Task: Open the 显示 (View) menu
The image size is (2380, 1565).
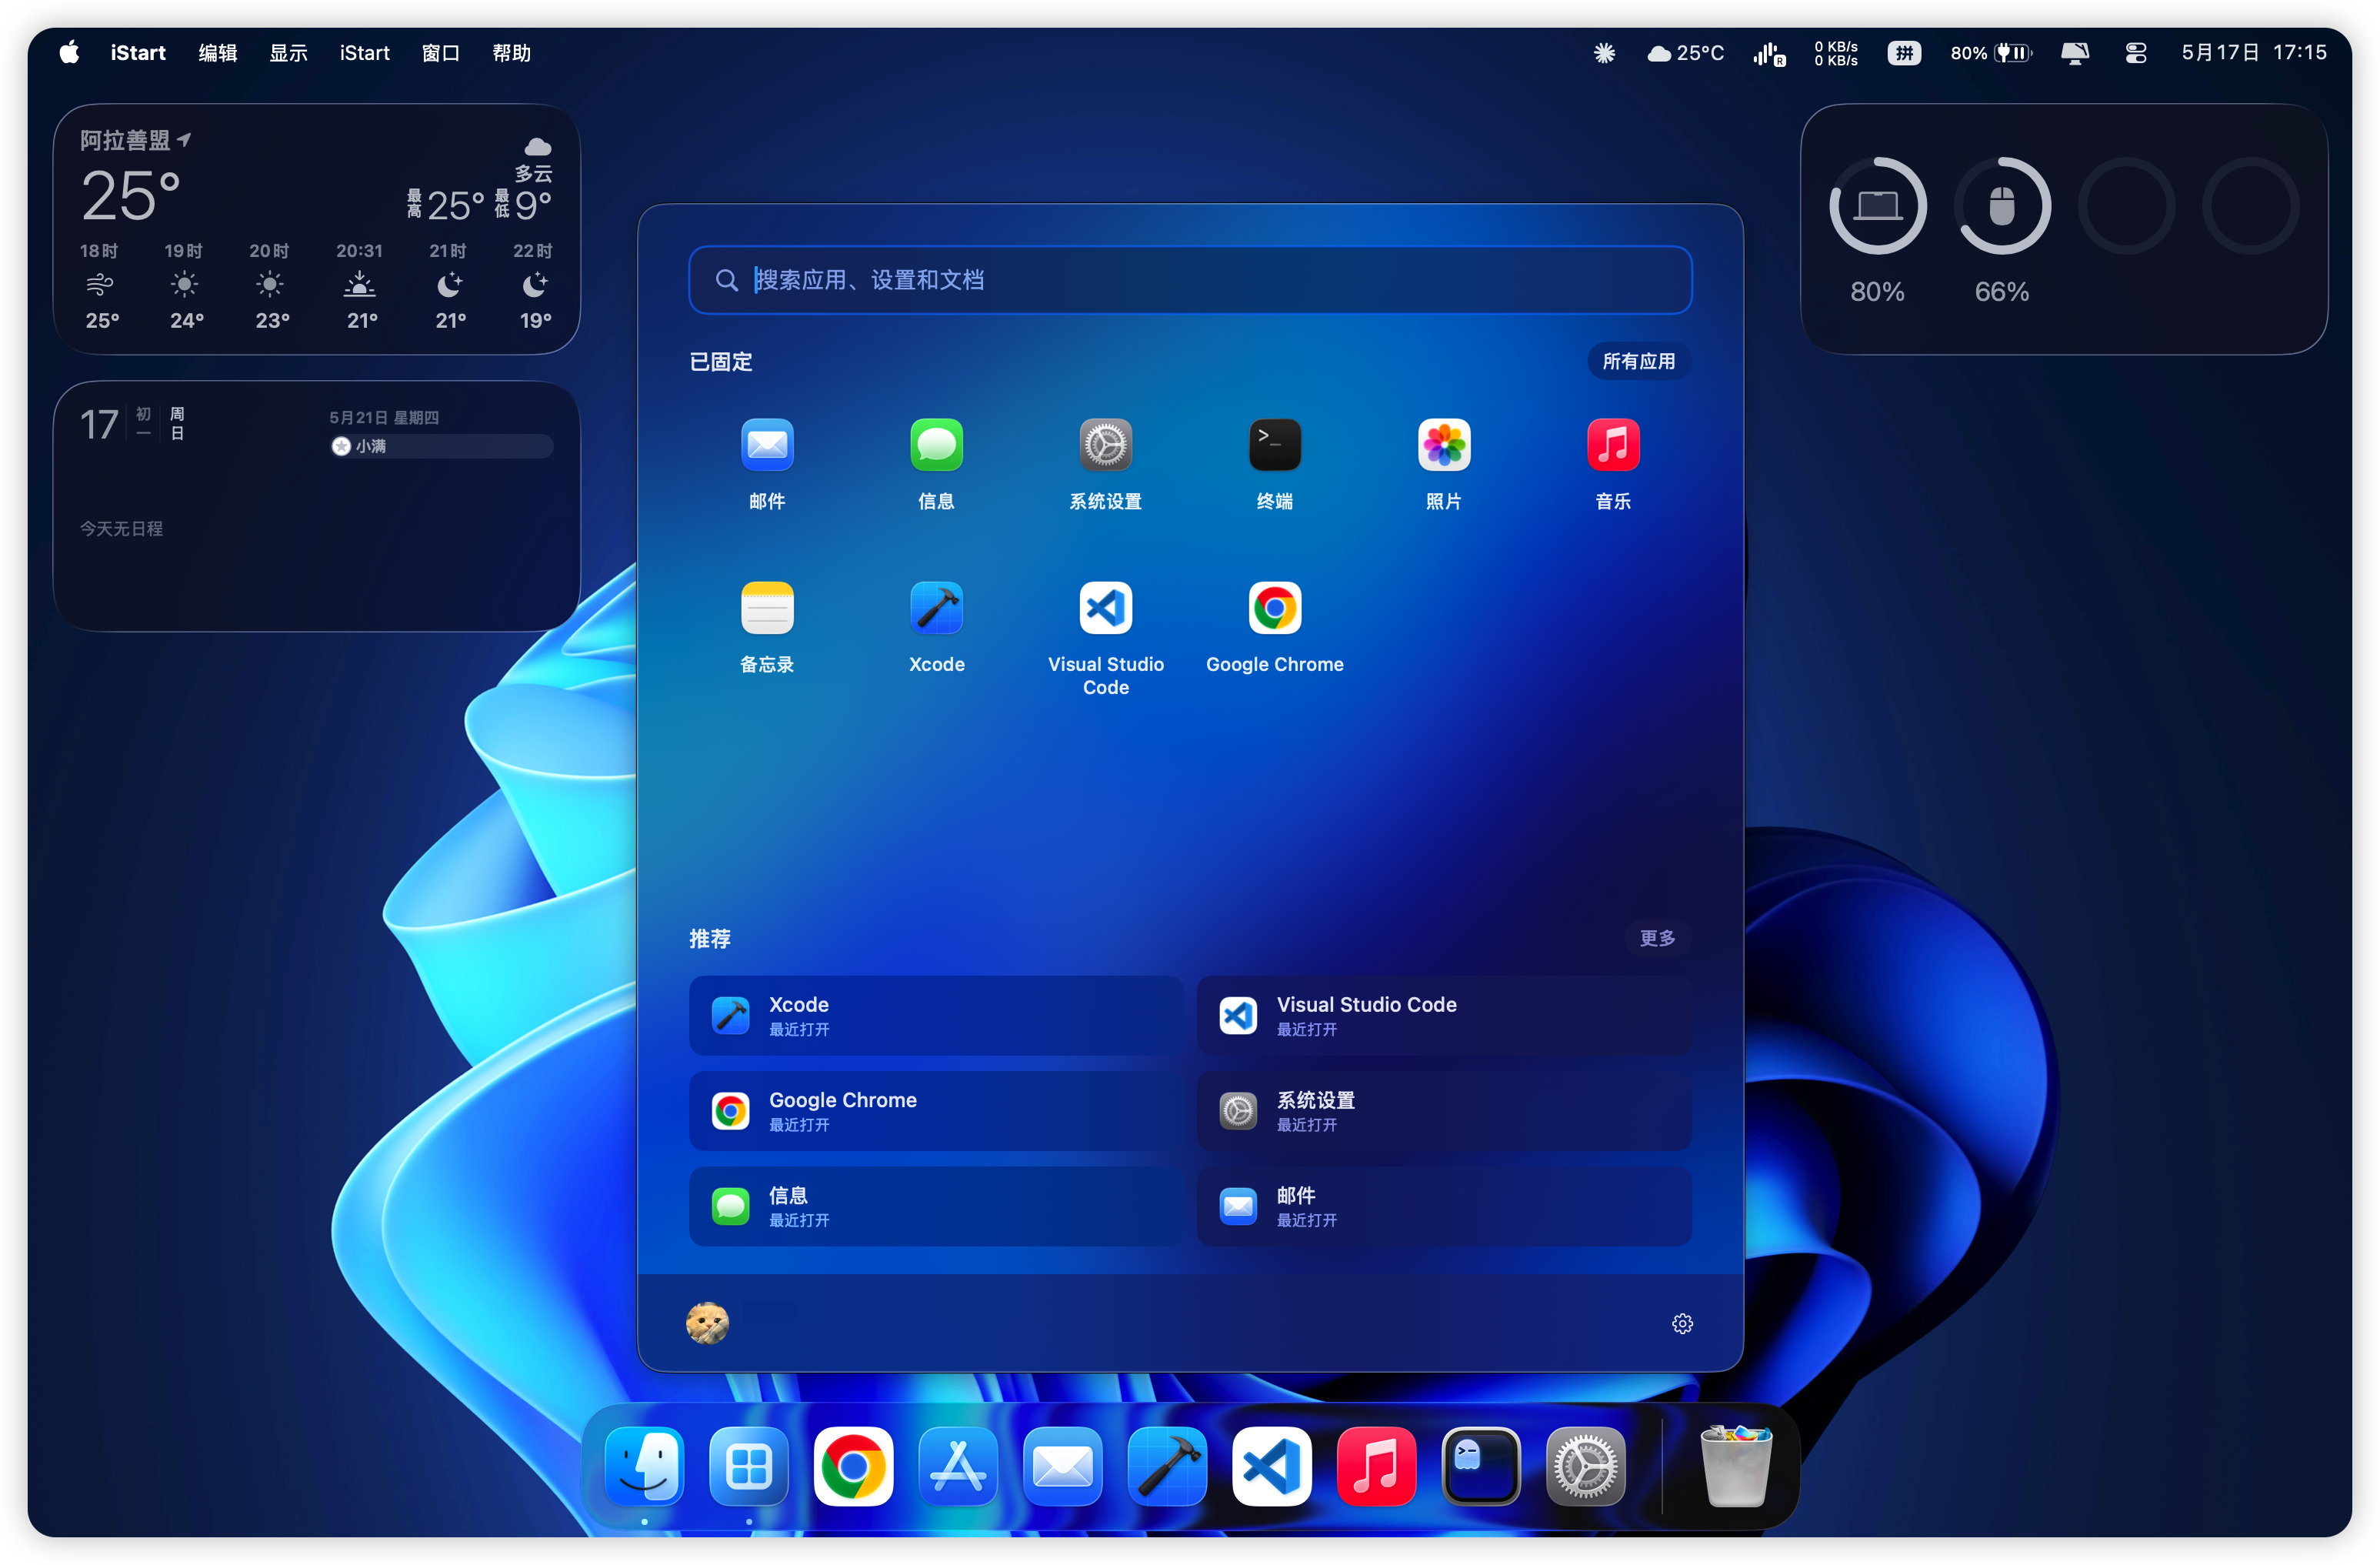Action: point(289,53)
